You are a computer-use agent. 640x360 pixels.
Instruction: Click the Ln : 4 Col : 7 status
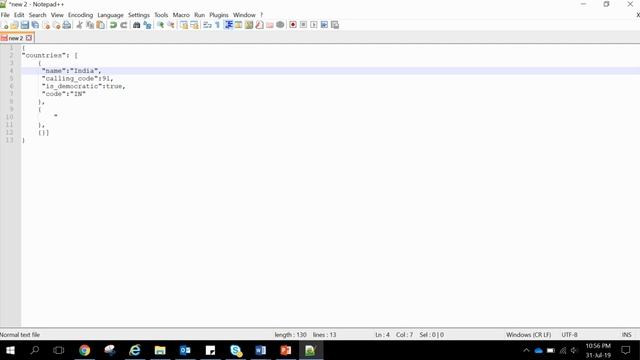[394, 335]
